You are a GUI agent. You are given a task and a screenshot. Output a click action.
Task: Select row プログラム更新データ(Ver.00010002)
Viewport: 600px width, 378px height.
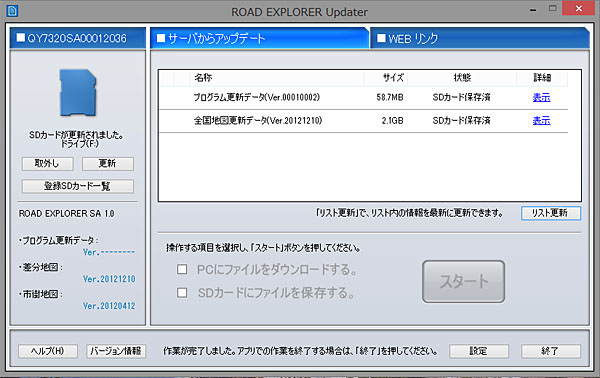click(363, 98)
